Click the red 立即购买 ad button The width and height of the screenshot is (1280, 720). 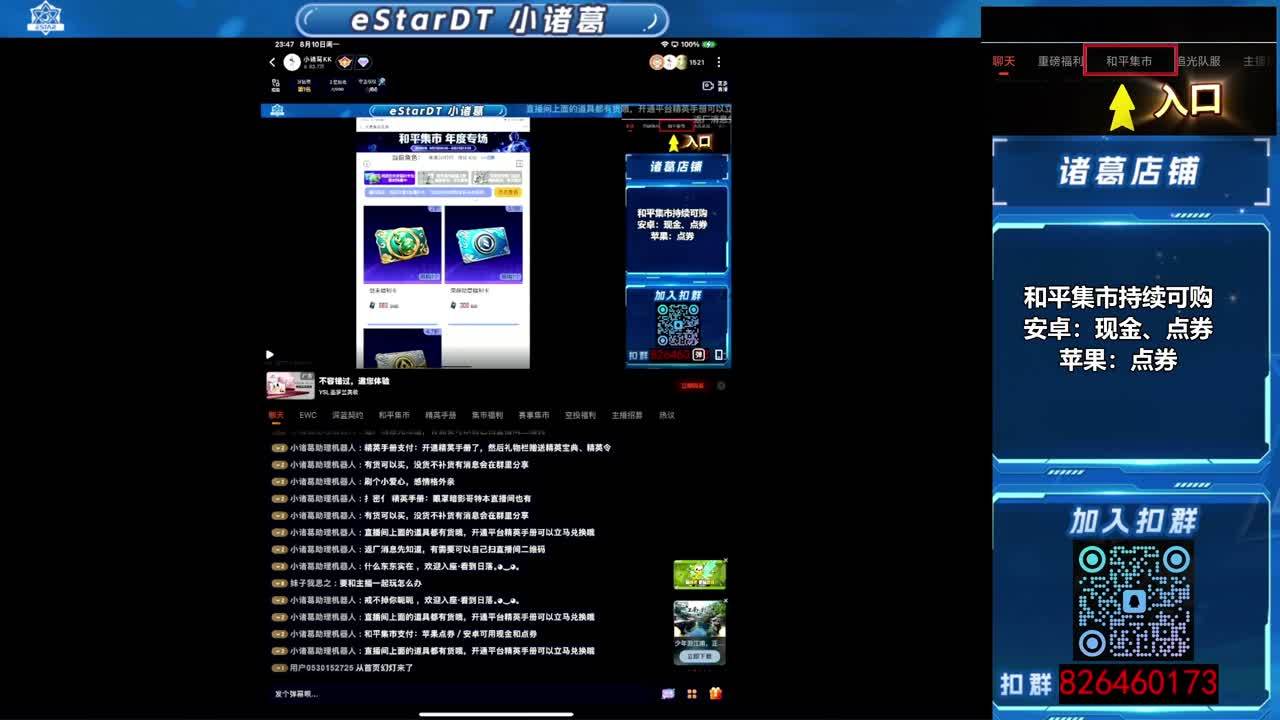click(x=692, y=385)
